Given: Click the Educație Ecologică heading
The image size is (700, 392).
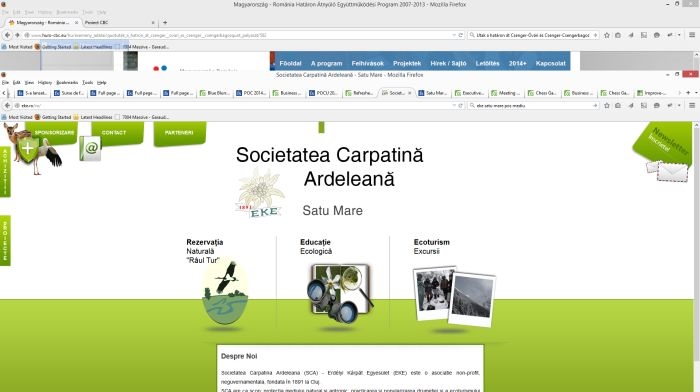Looking at the screenshot, I should coord(316,247).
